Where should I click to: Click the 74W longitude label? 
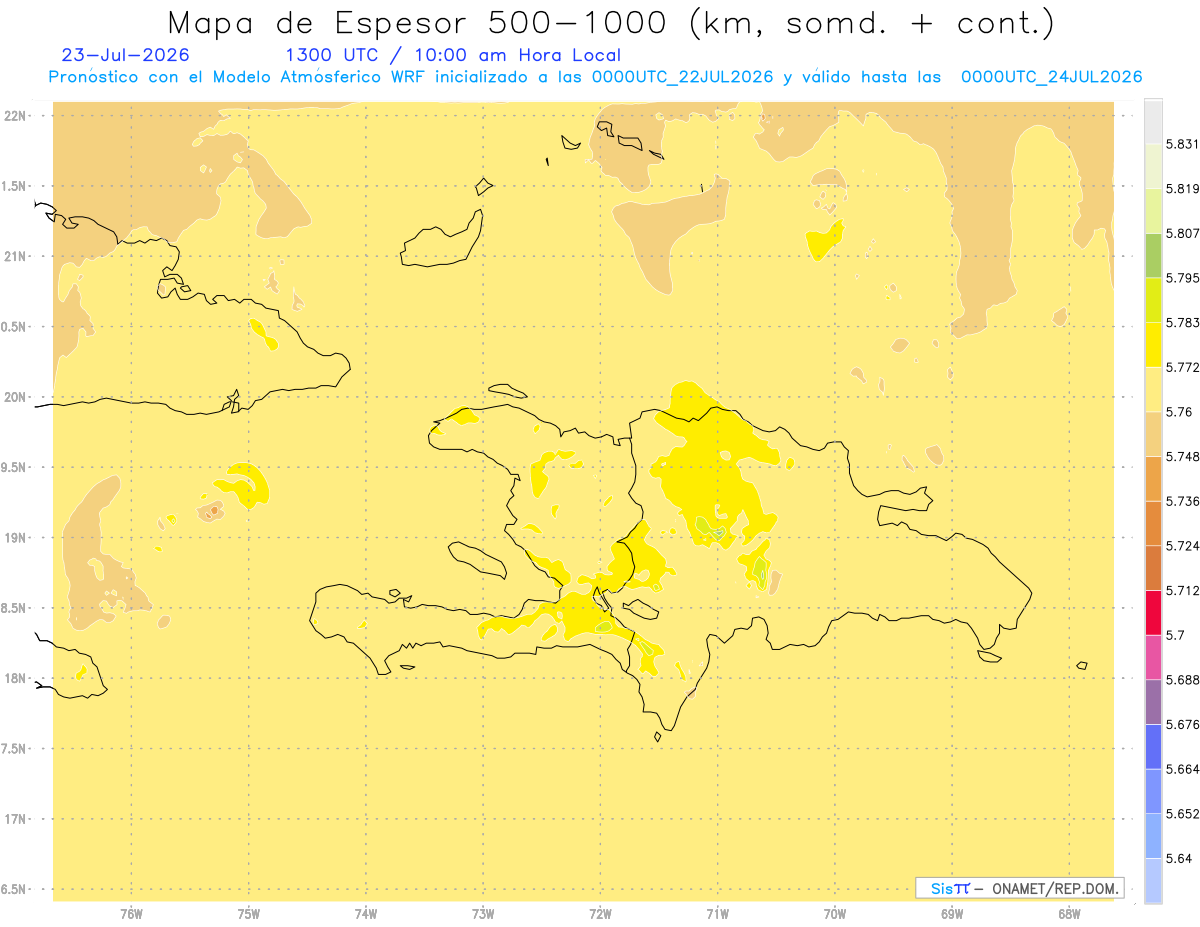[x=366, y=915]
